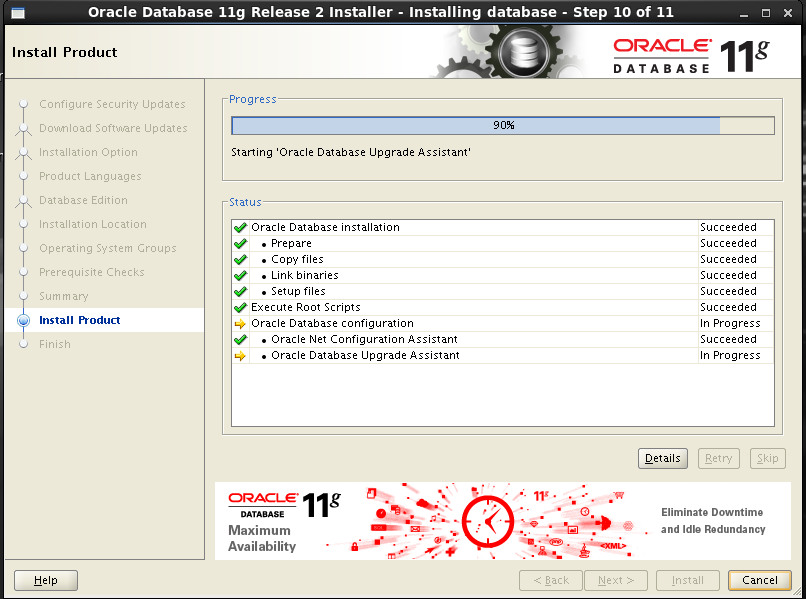Screen dimensions: 806x599
Task: Click the Oracle Database 11g header logo
Action: pos(690,55)
